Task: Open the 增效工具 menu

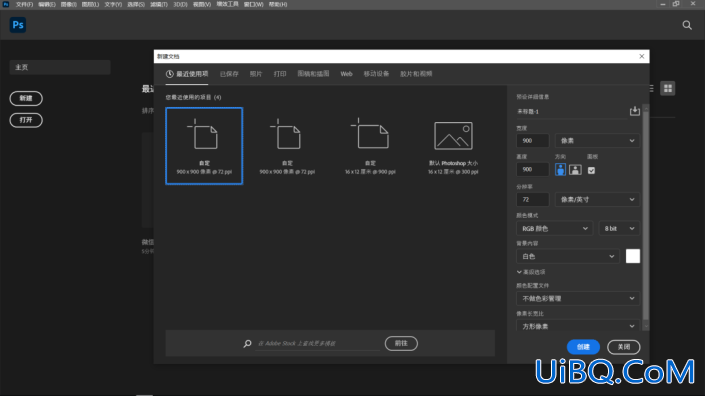Action: tap(228, 4)
